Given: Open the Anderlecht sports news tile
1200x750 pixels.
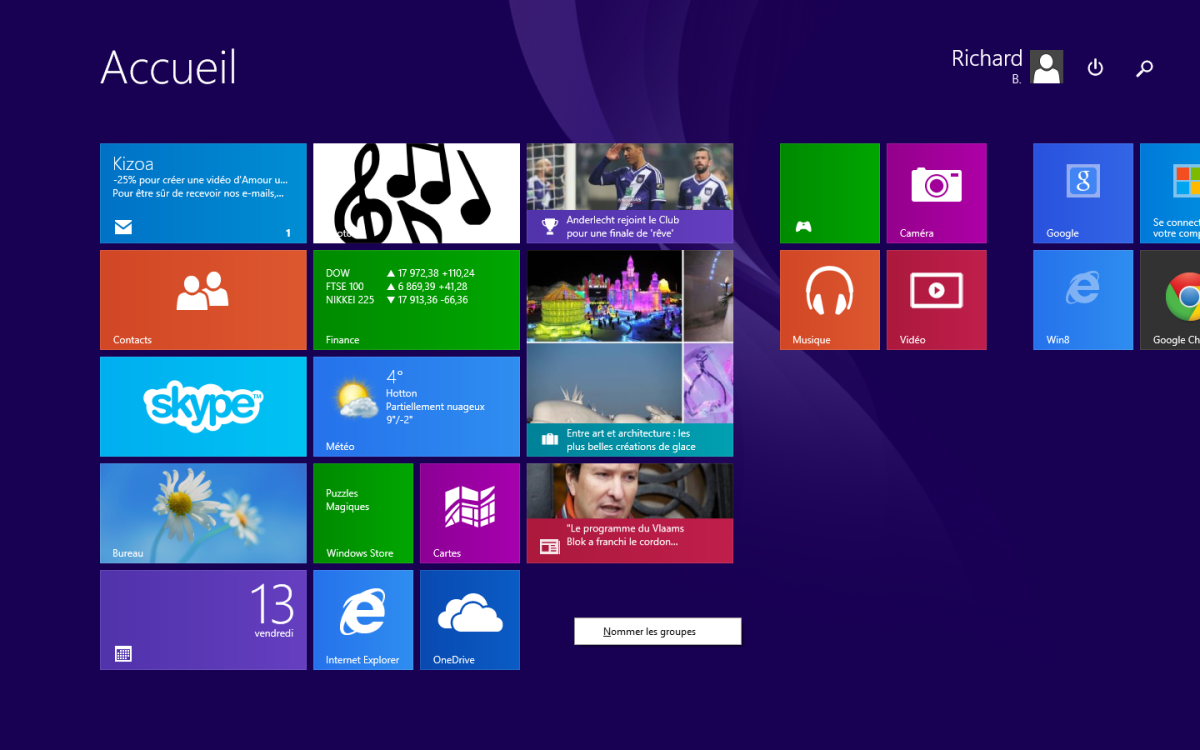Looking at the screenshot, I should coord(630,193).
